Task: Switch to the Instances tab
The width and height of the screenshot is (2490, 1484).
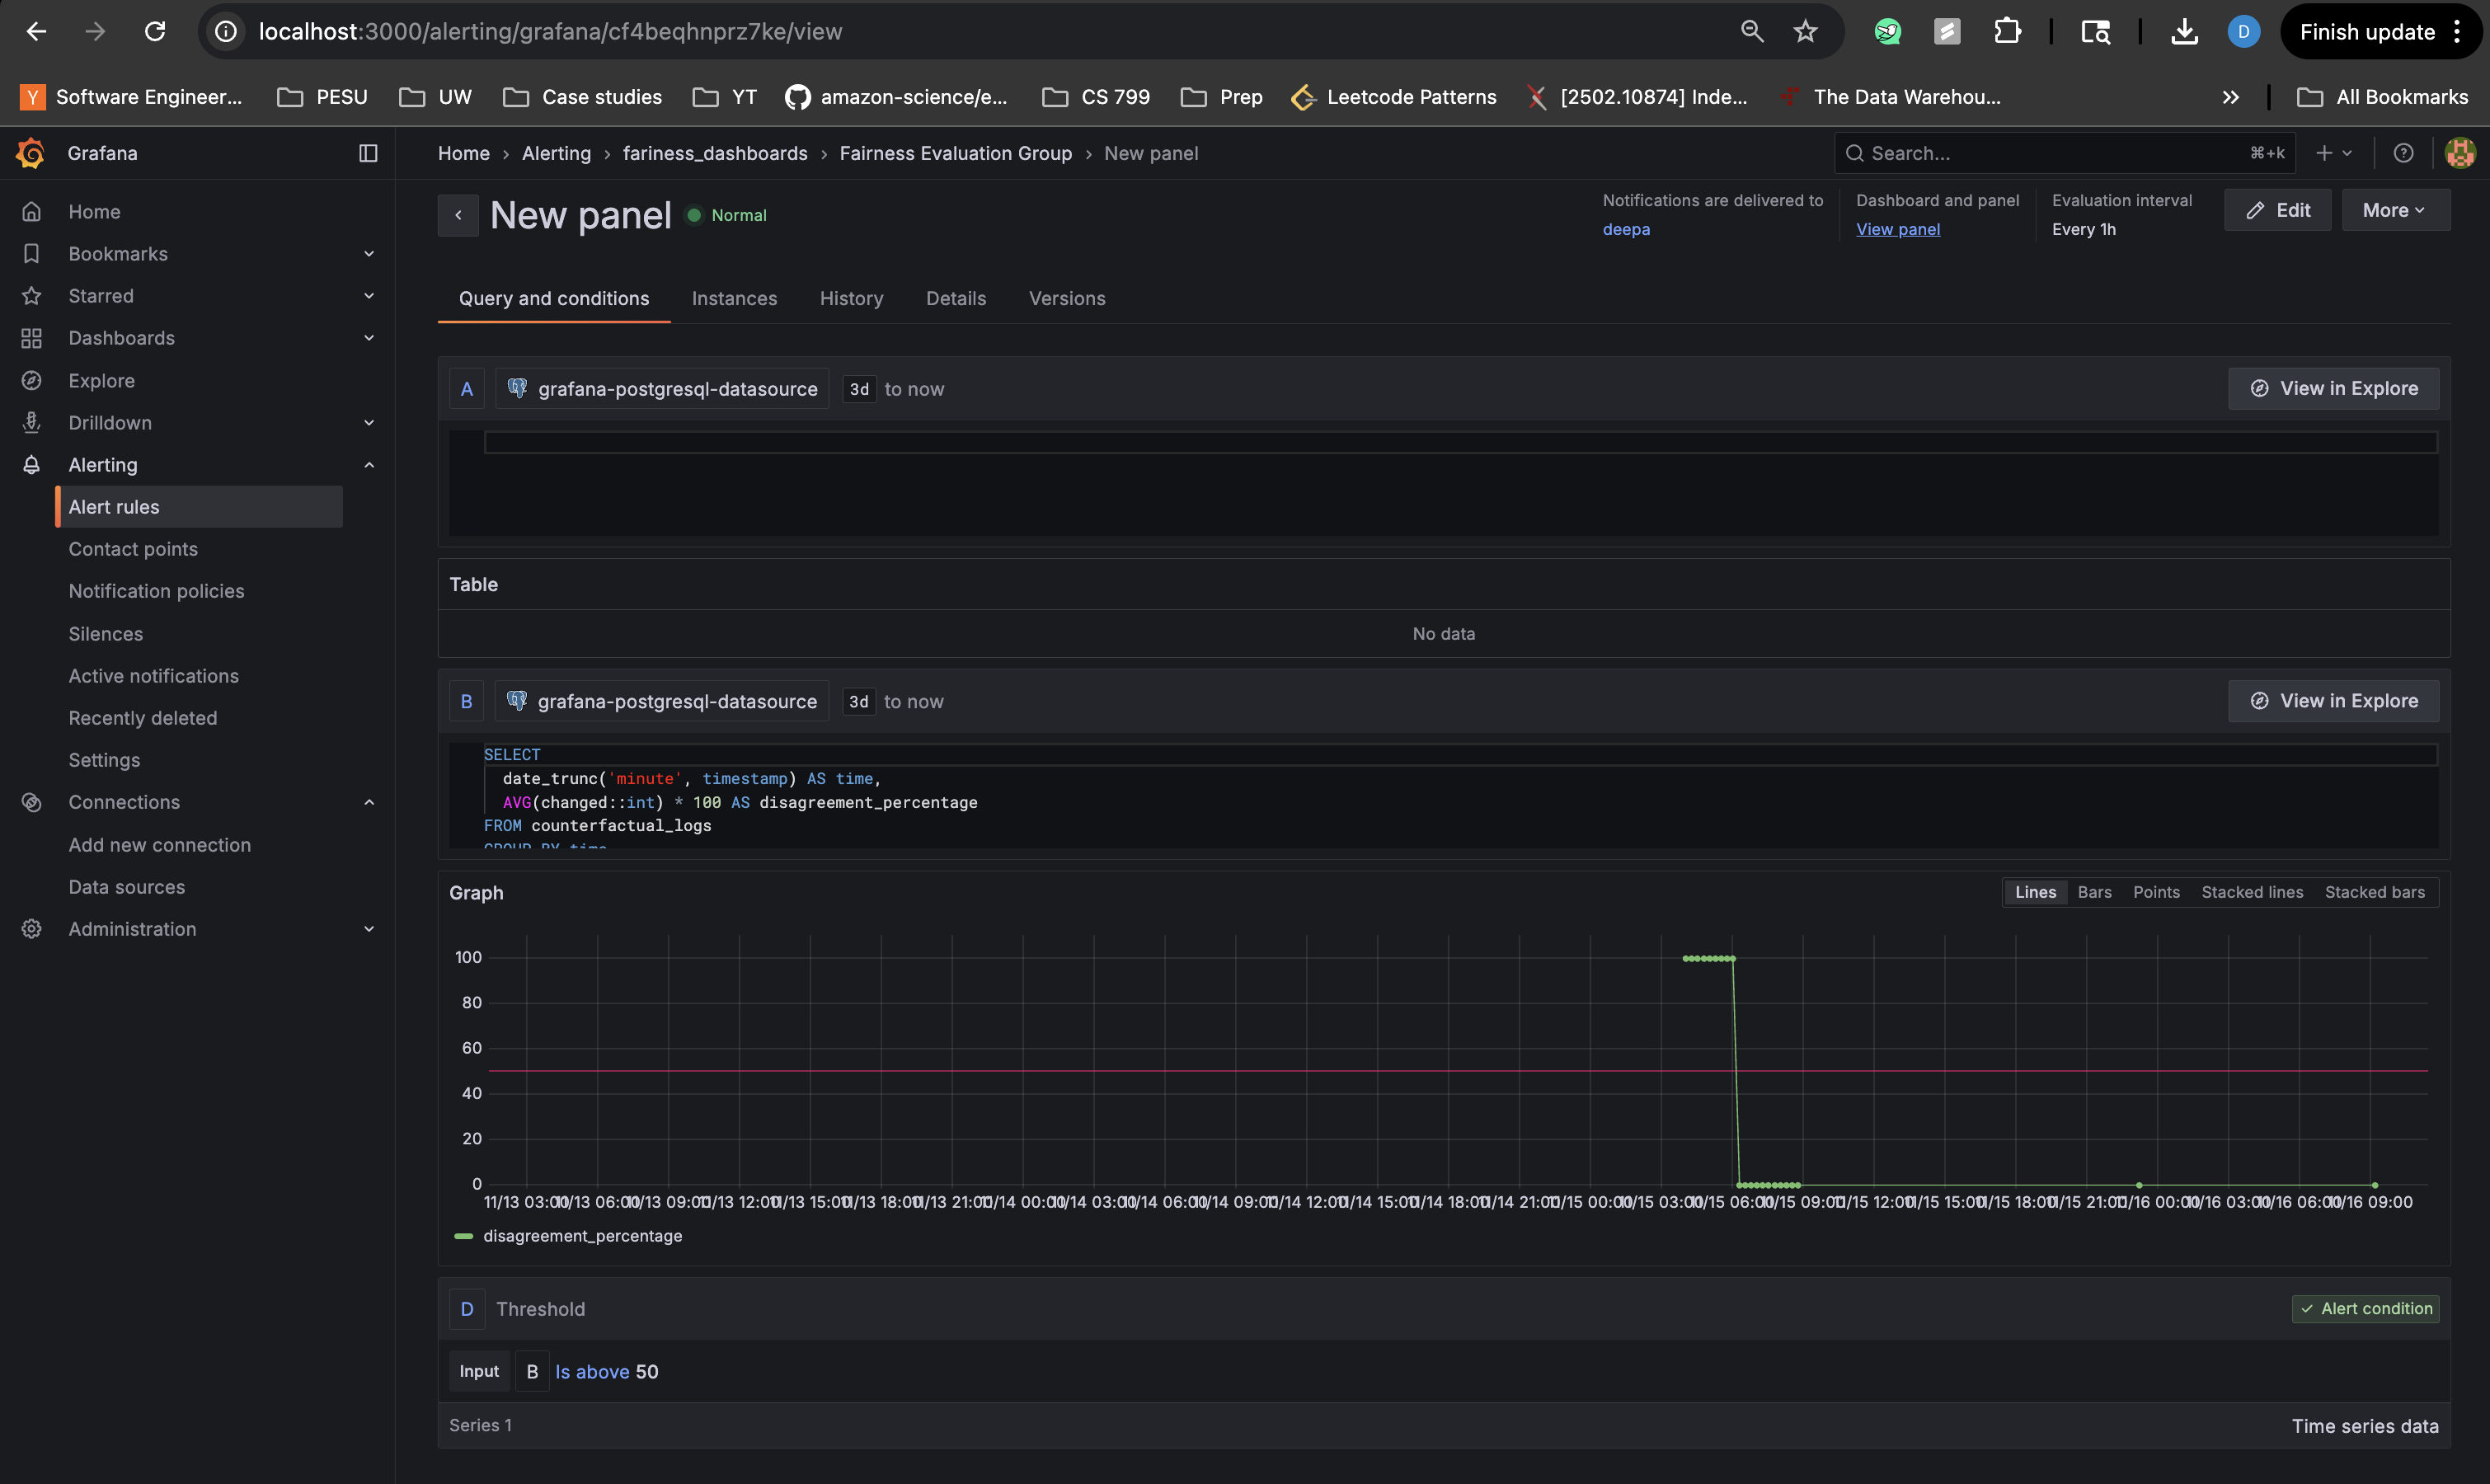Action: 734,298
